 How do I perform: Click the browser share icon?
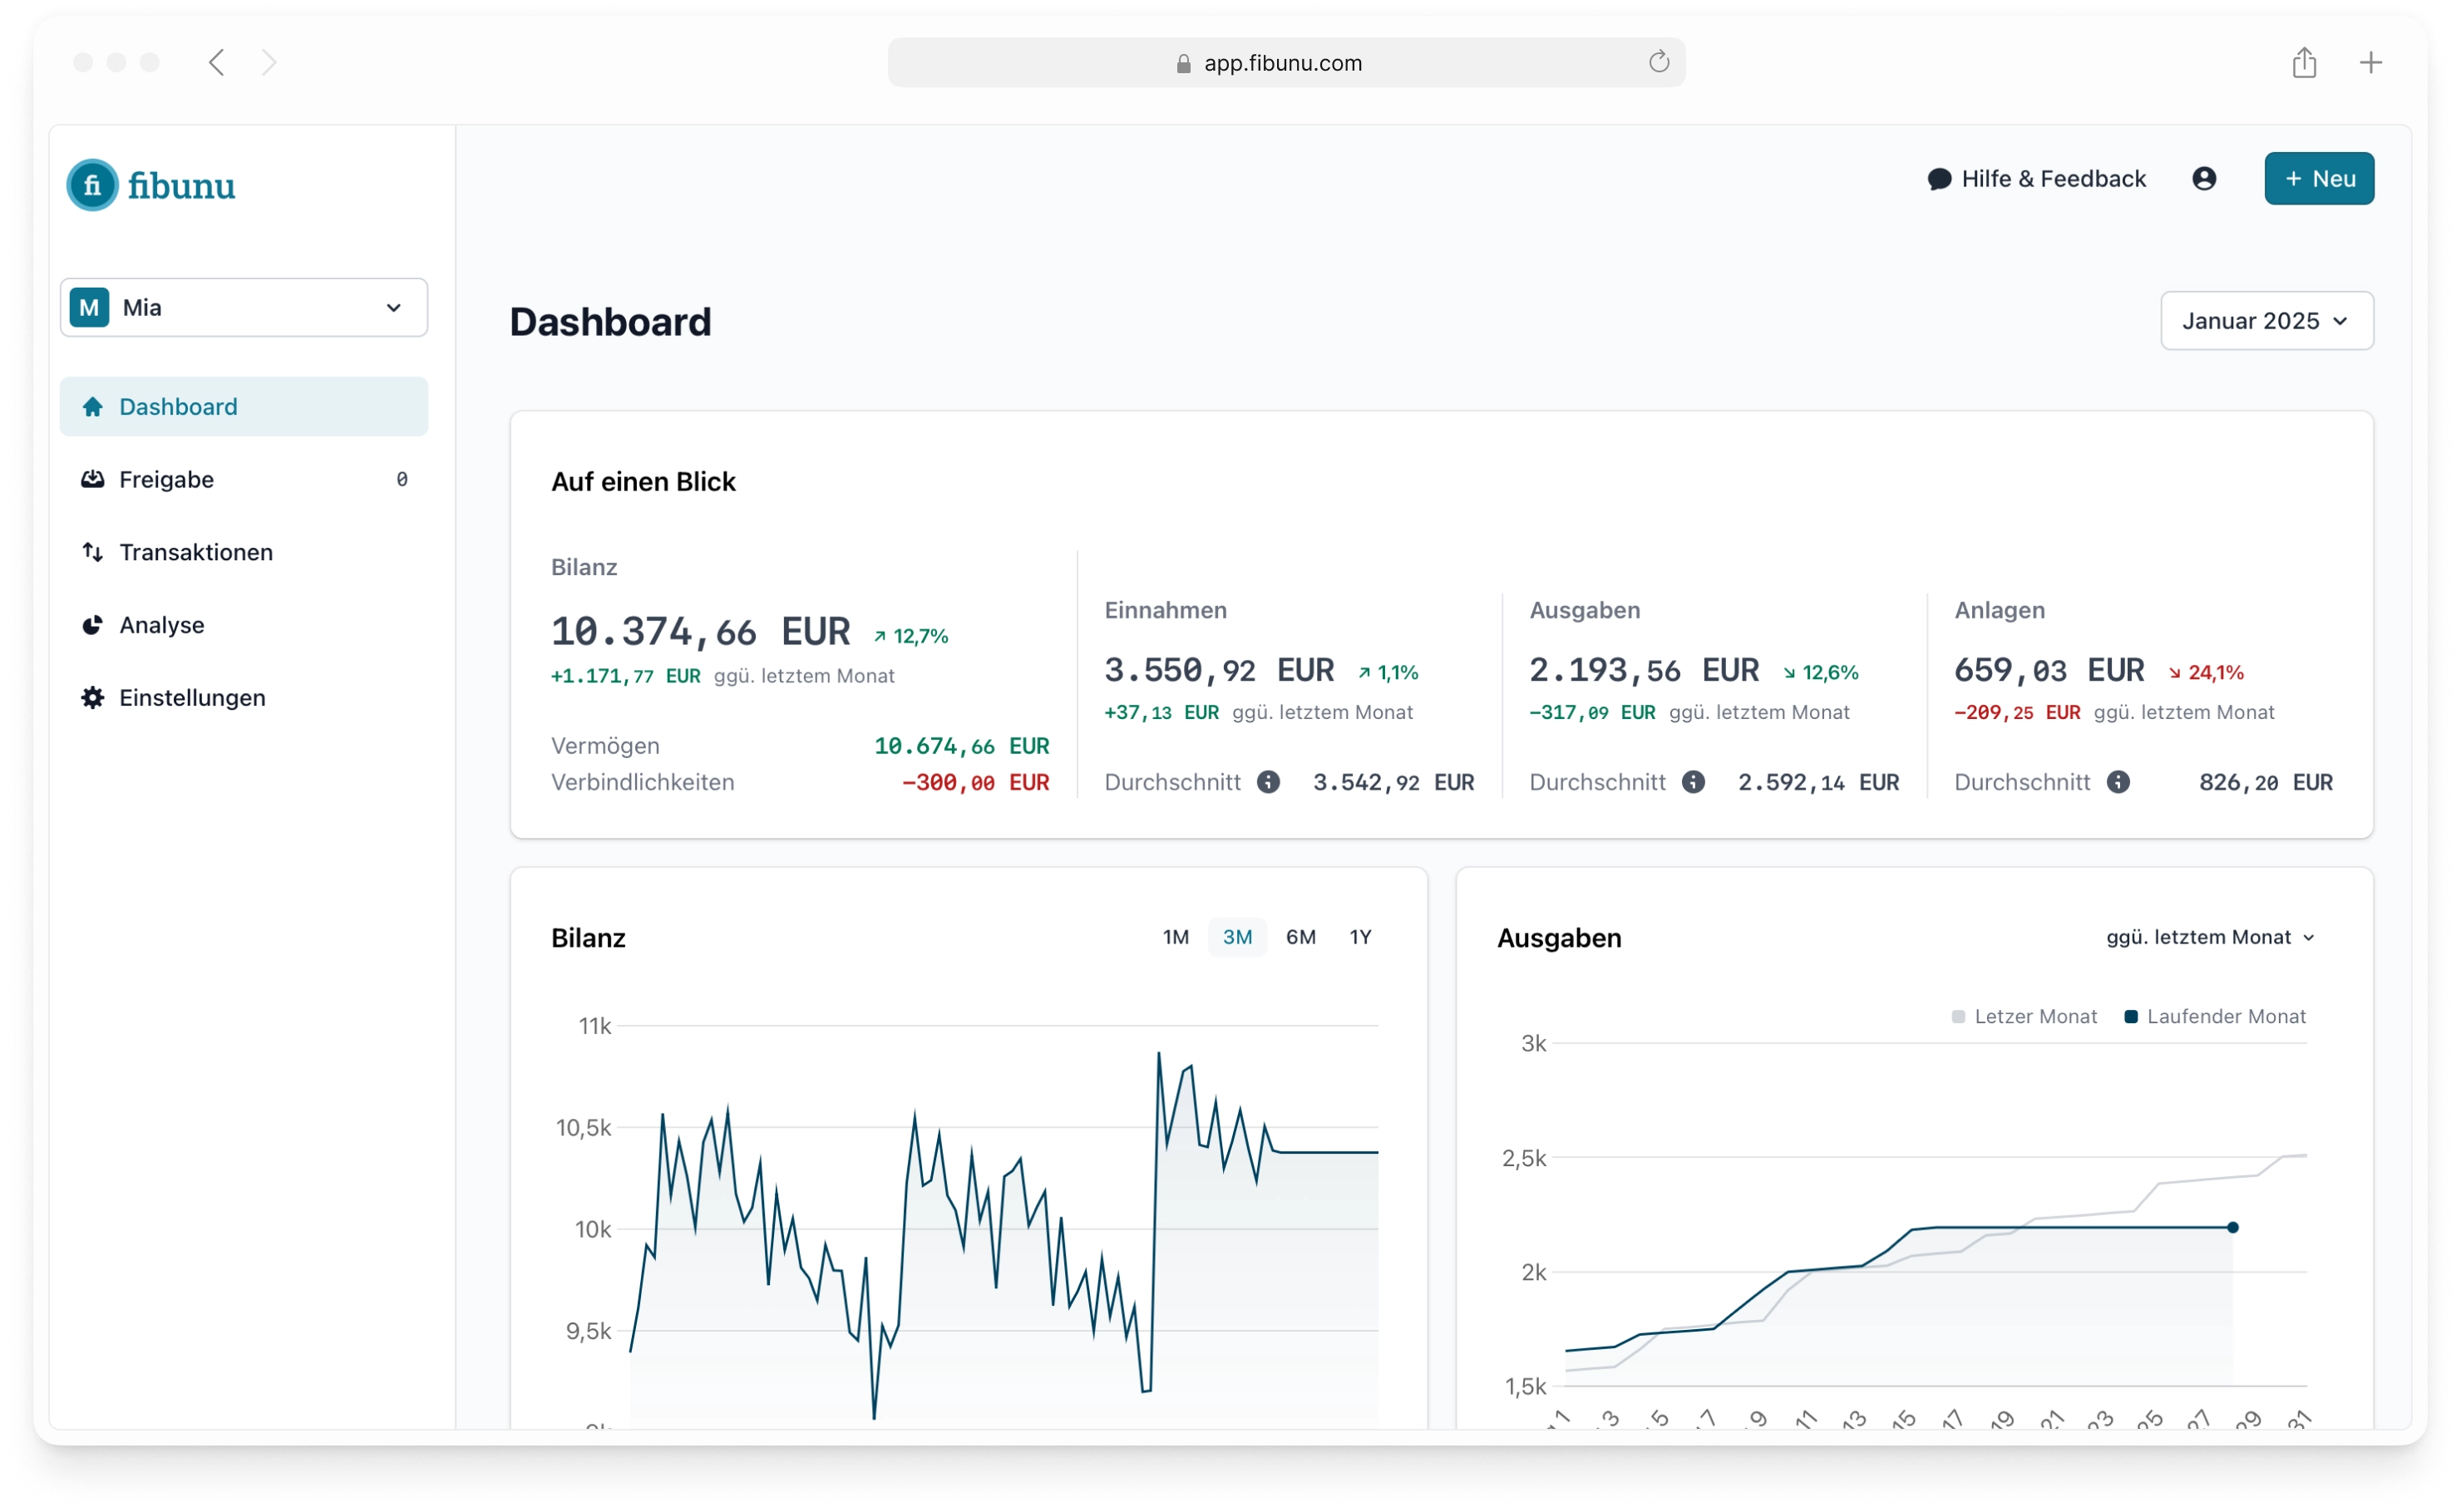pyautogui.click(x=2305, y=62)
